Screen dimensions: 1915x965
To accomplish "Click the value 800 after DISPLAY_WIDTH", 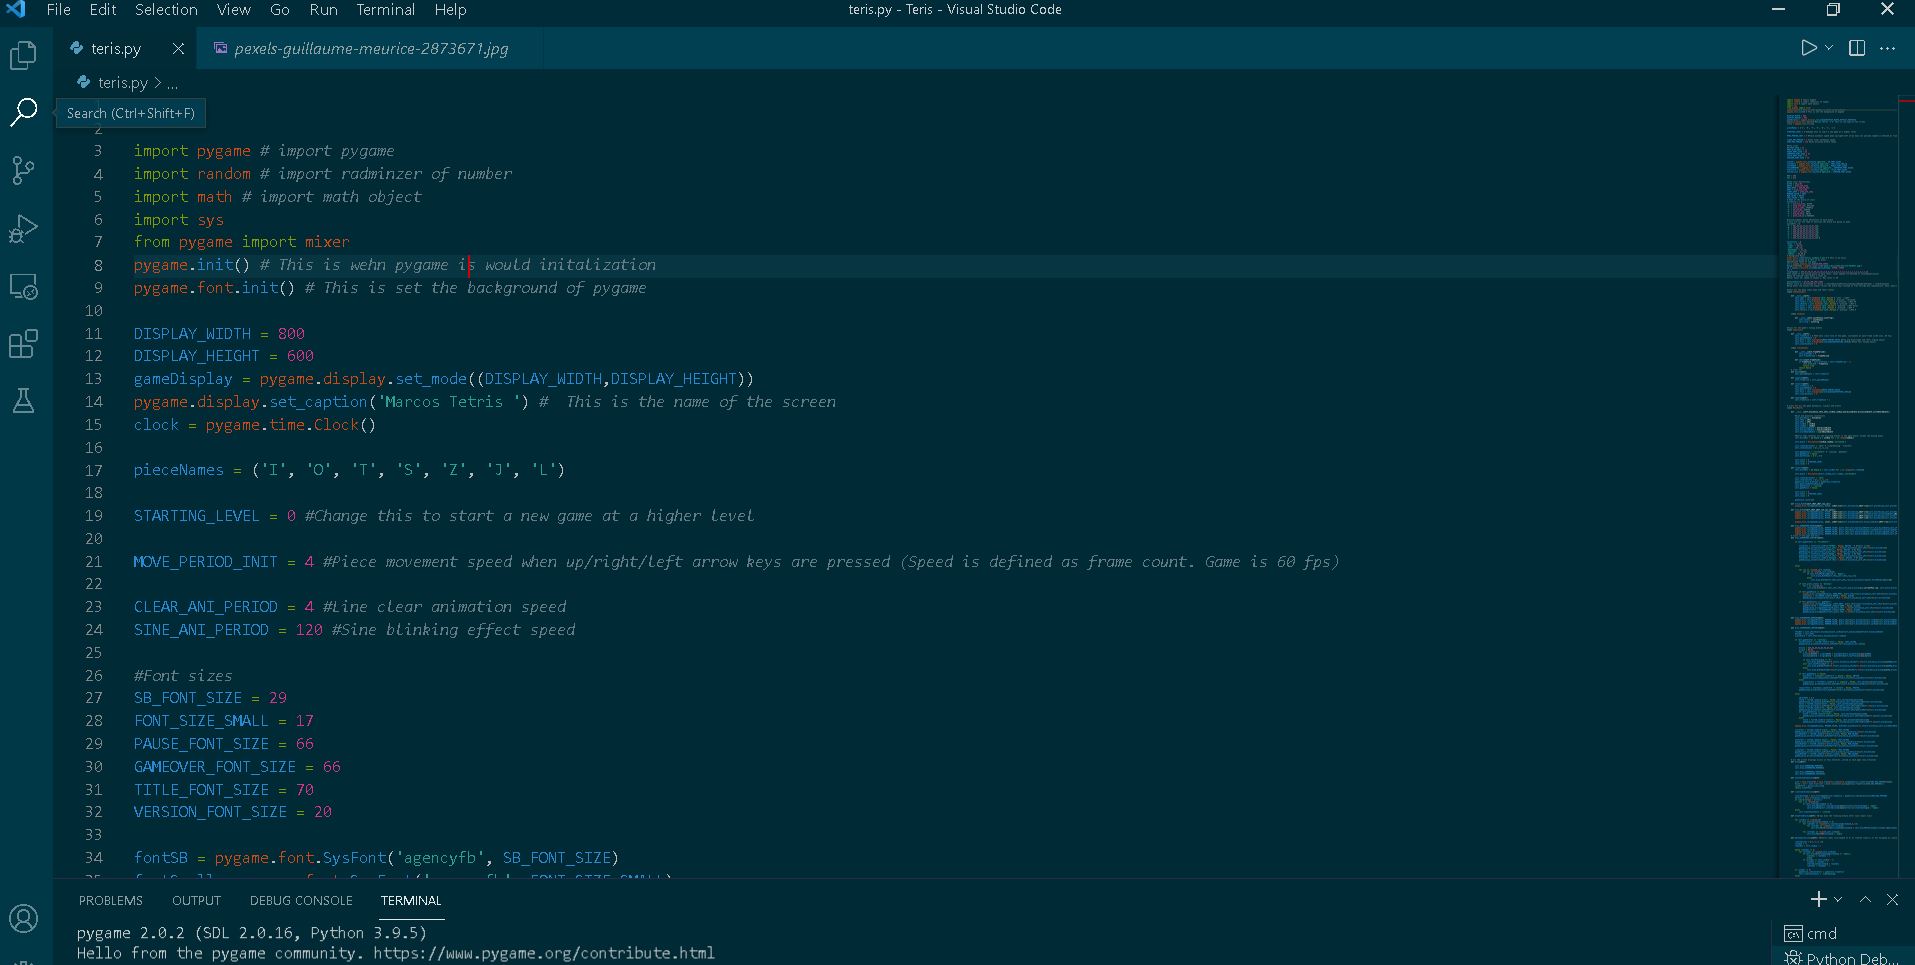I will point(291,333).
